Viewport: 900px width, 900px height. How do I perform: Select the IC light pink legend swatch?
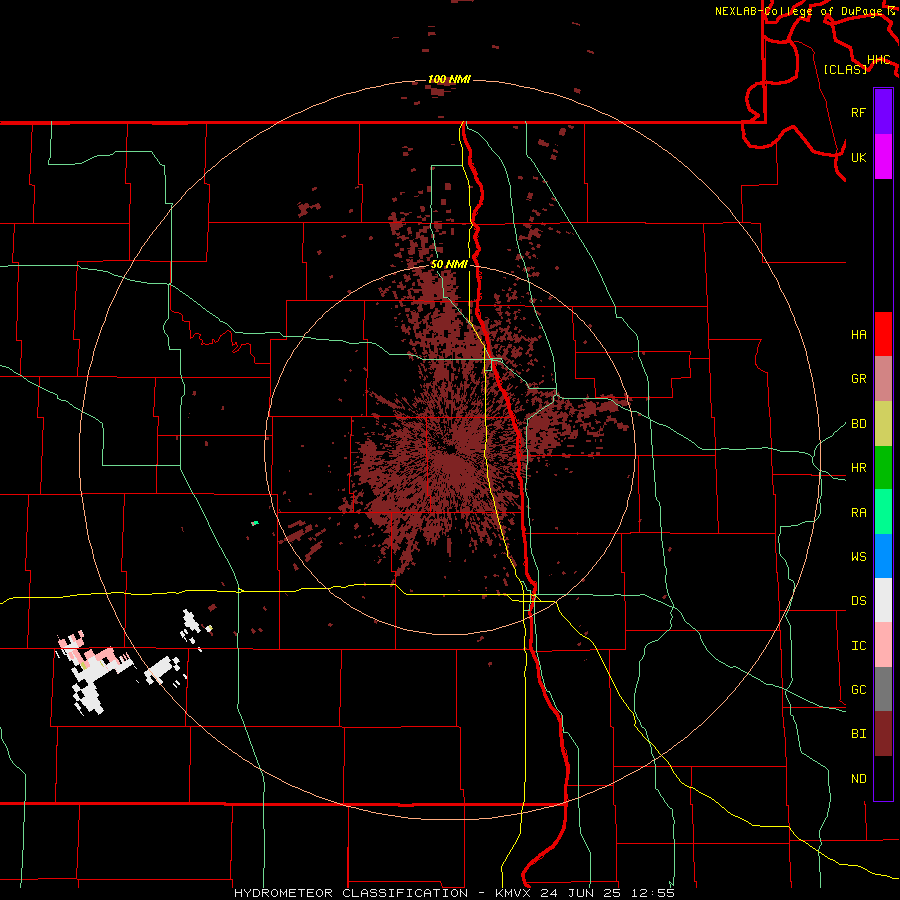[x=883, y=645]
